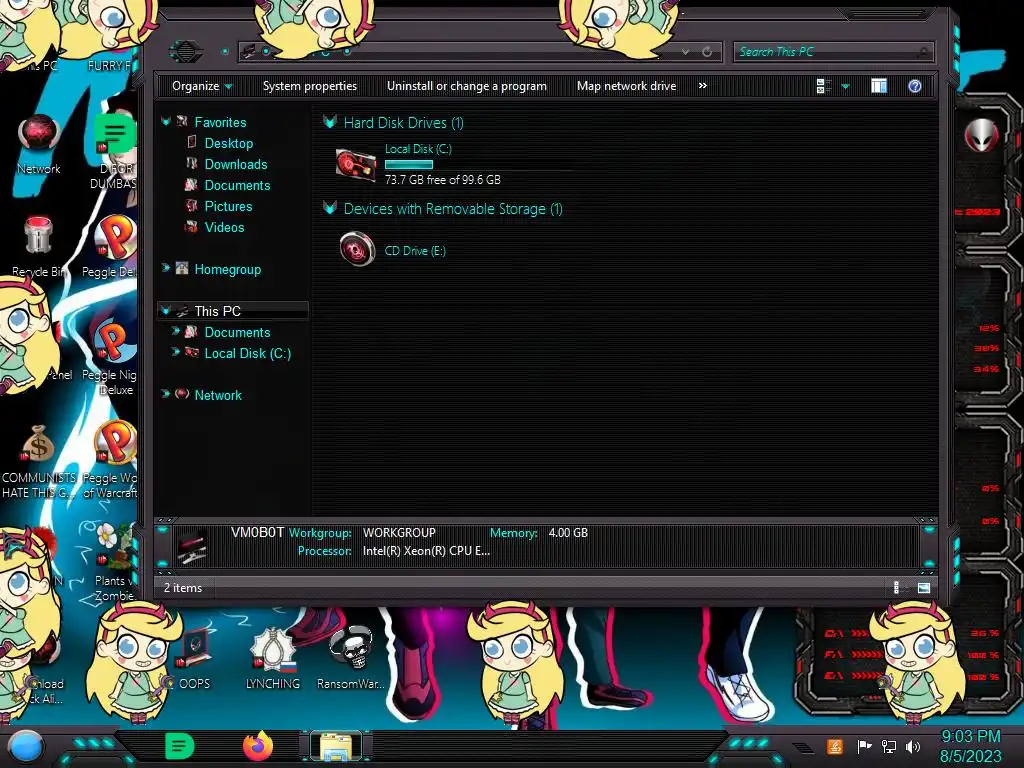
Task: Open the OOPS desktop shortcut
Action: tap(195, 658)
